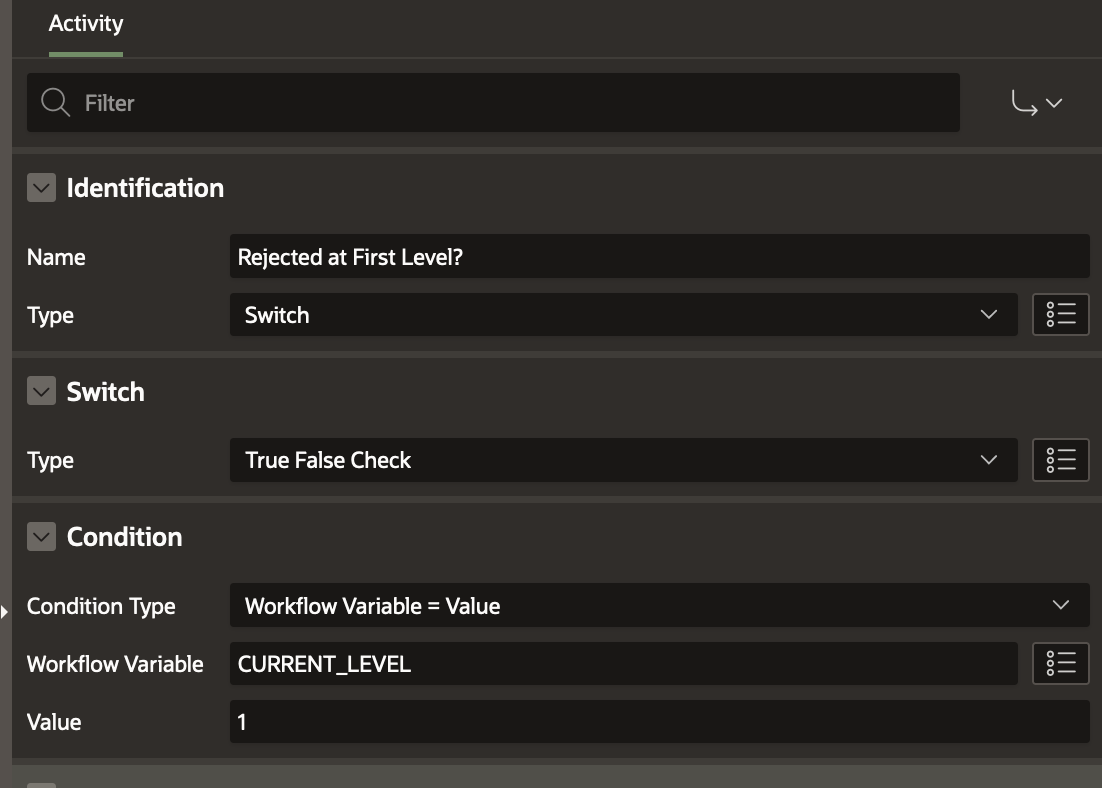Click list icon beside True False Check

[1060, 460]
